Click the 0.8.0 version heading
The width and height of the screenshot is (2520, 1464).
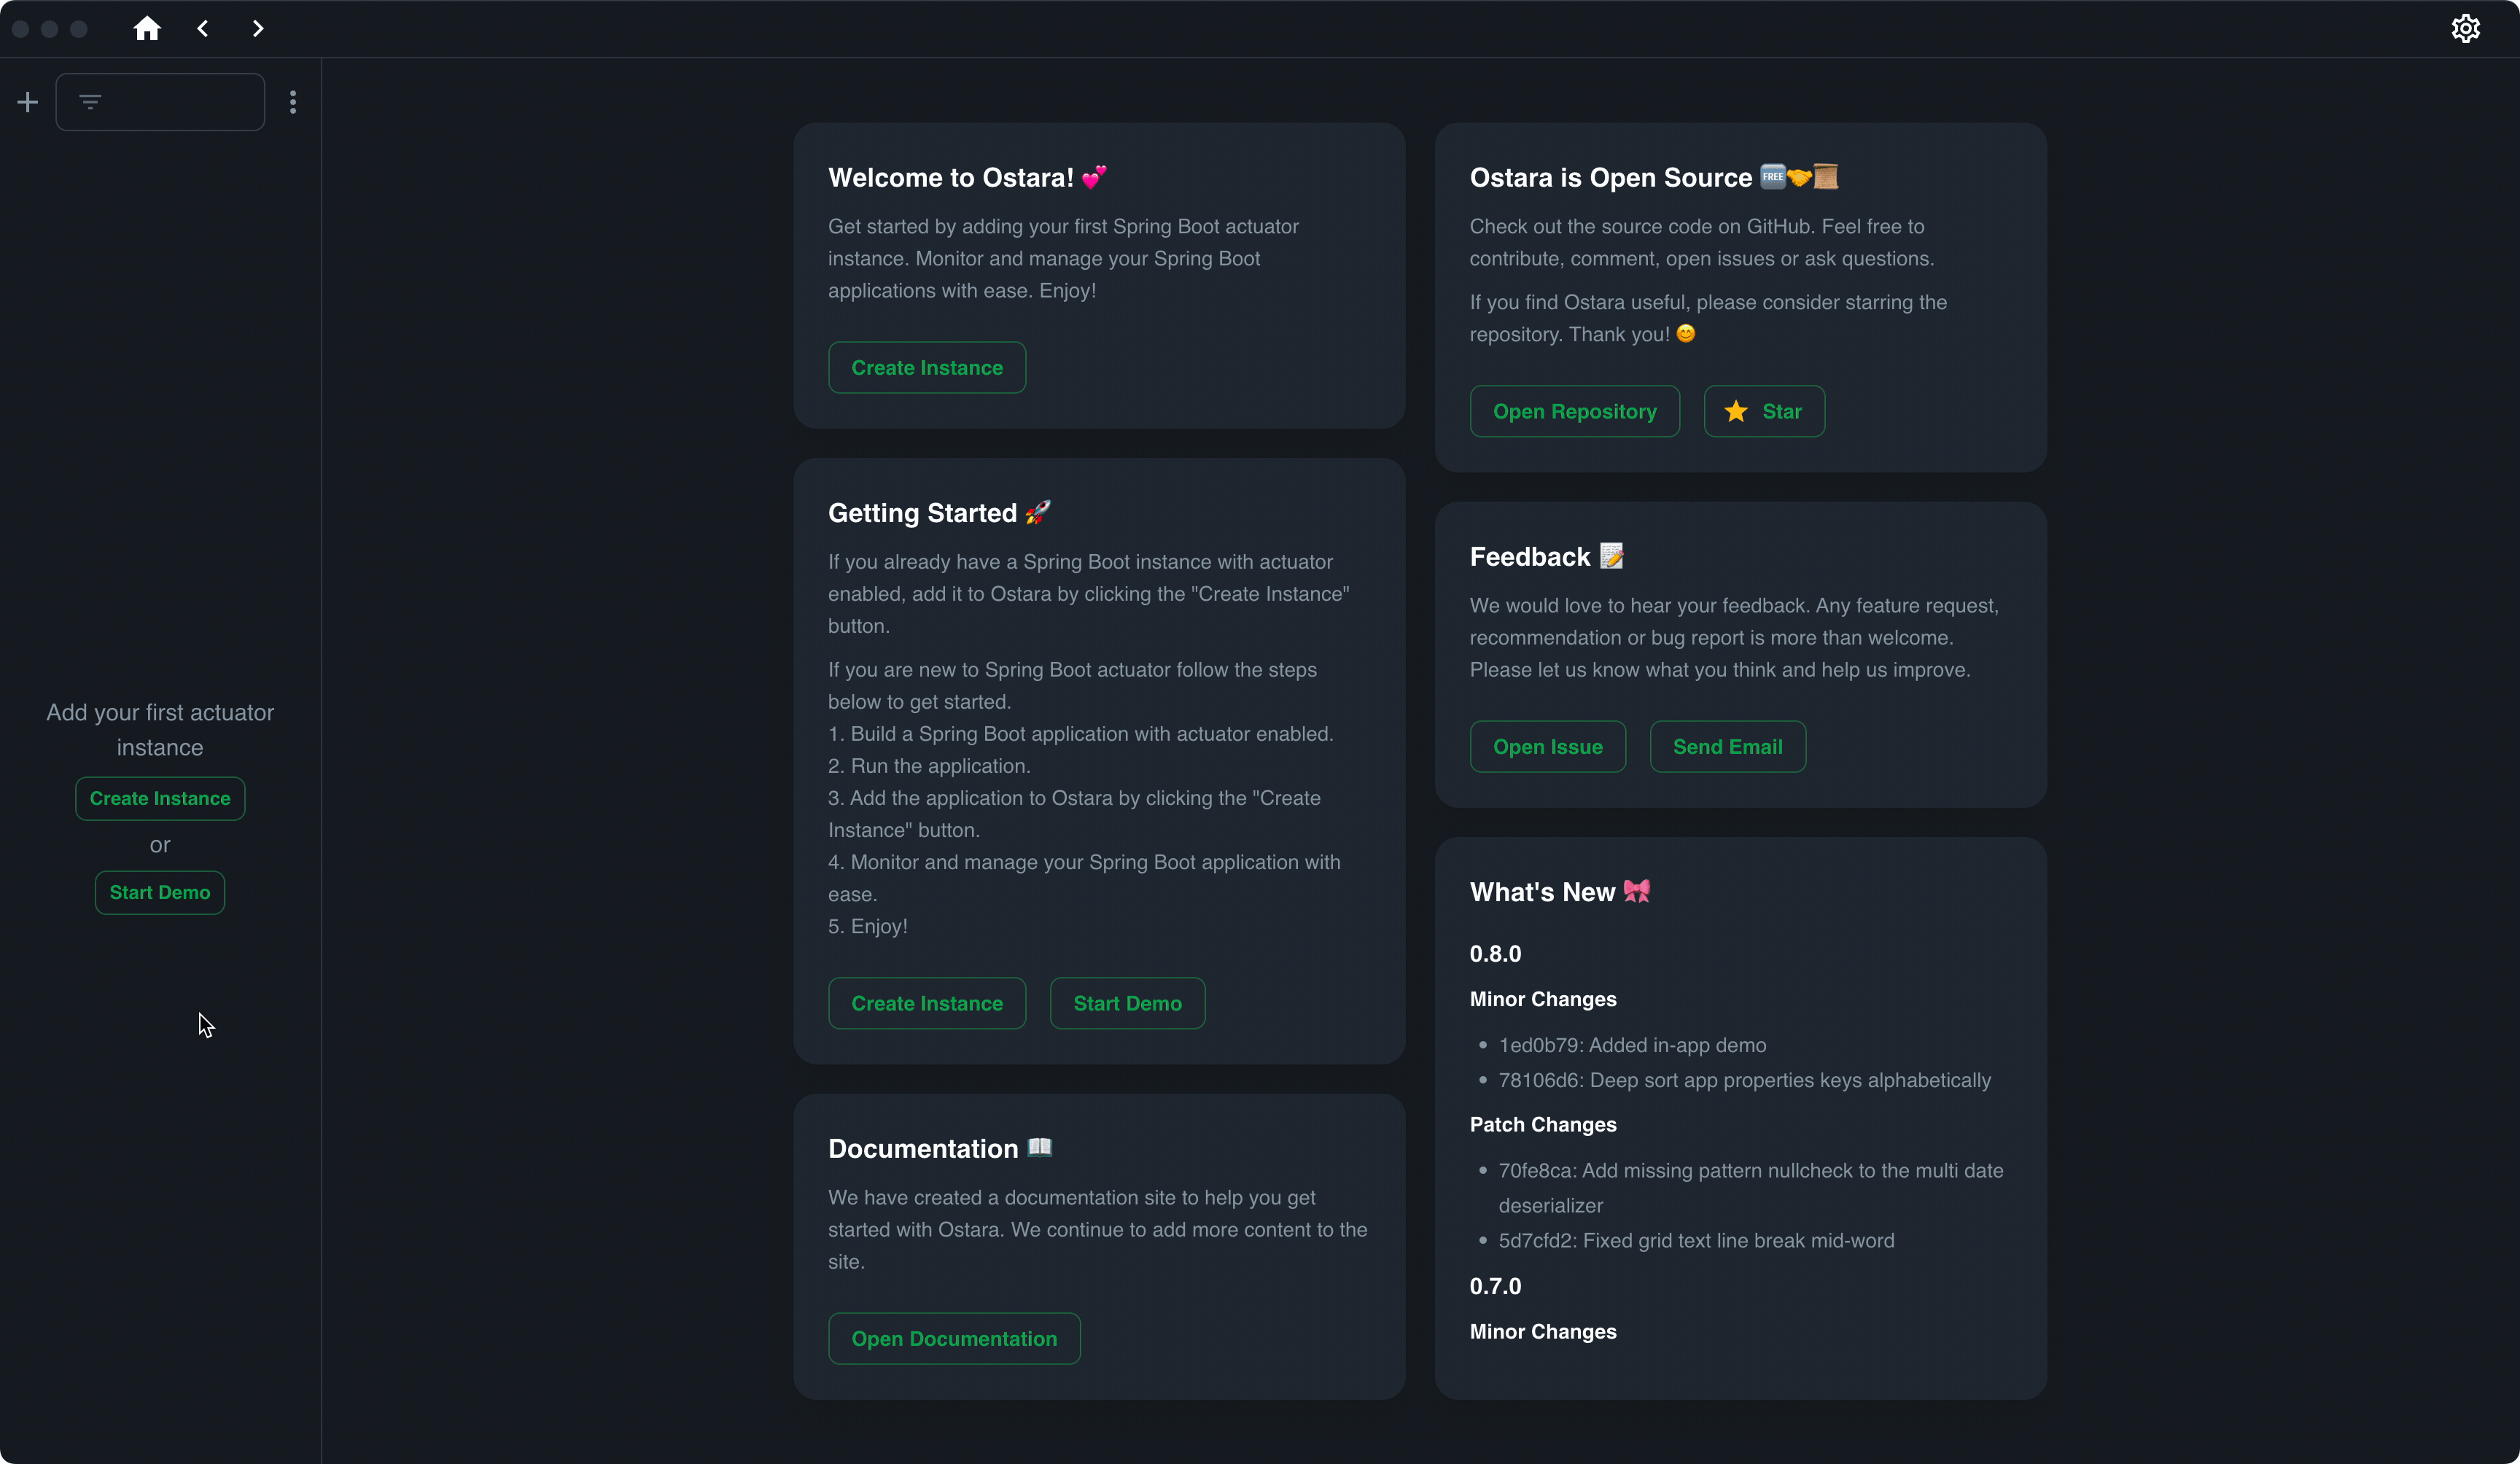pos(1495,954)
